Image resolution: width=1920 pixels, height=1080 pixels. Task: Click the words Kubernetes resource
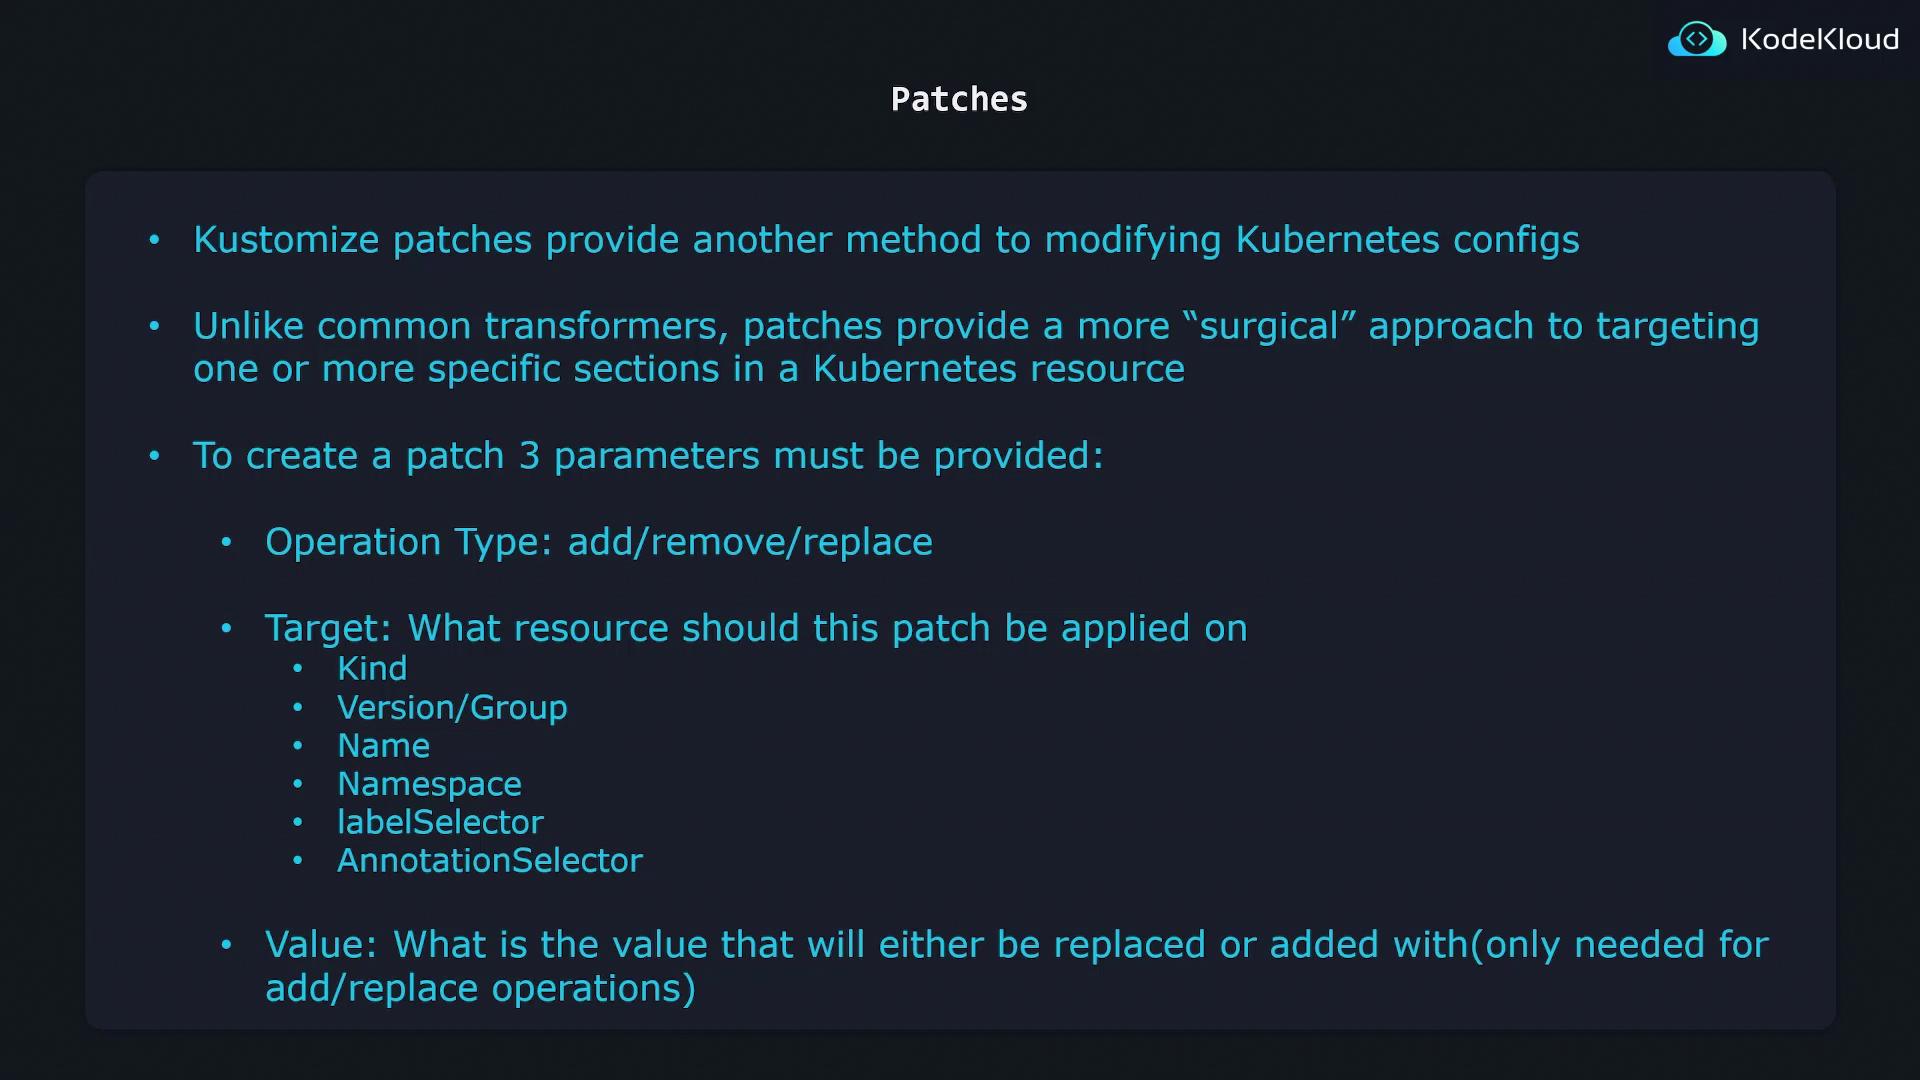(998, 369)
